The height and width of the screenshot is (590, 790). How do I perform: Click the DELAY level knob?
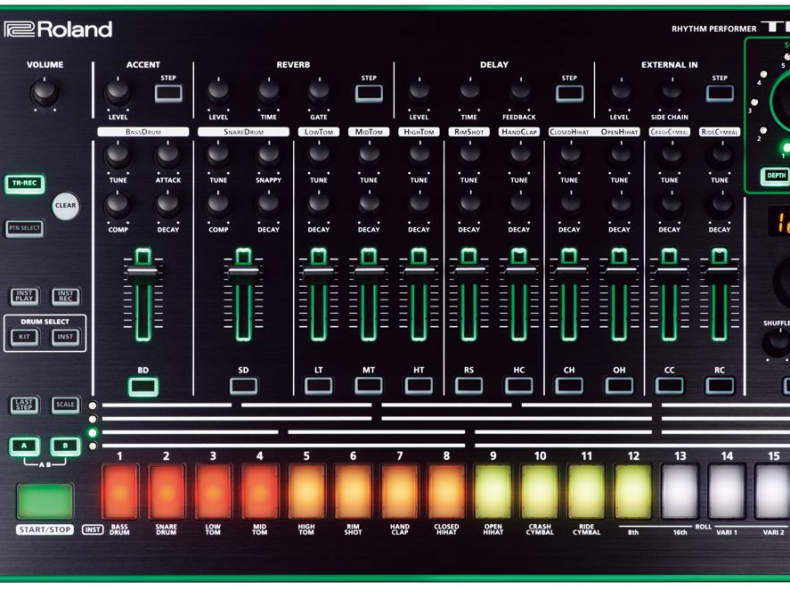tap(419, 92)
